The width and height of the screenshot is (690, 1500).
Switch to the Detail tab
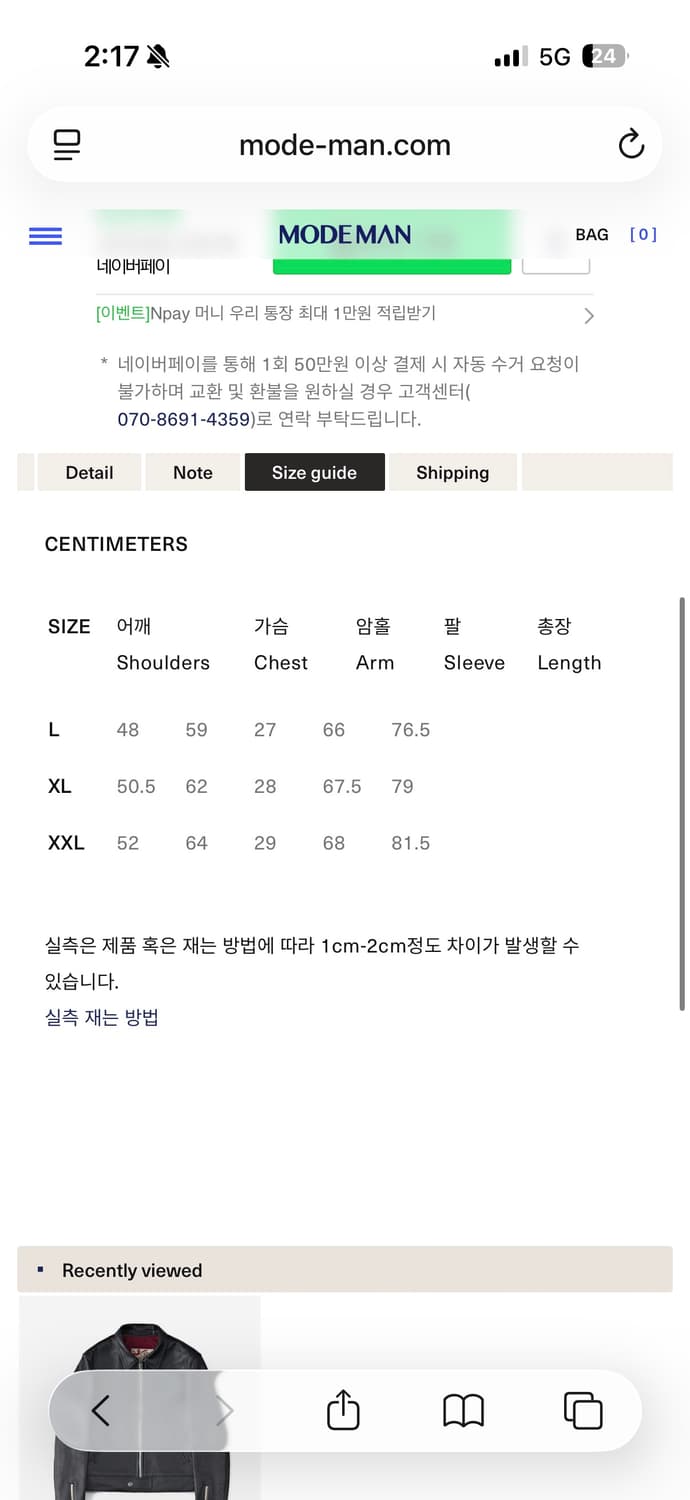coord(89,473)
